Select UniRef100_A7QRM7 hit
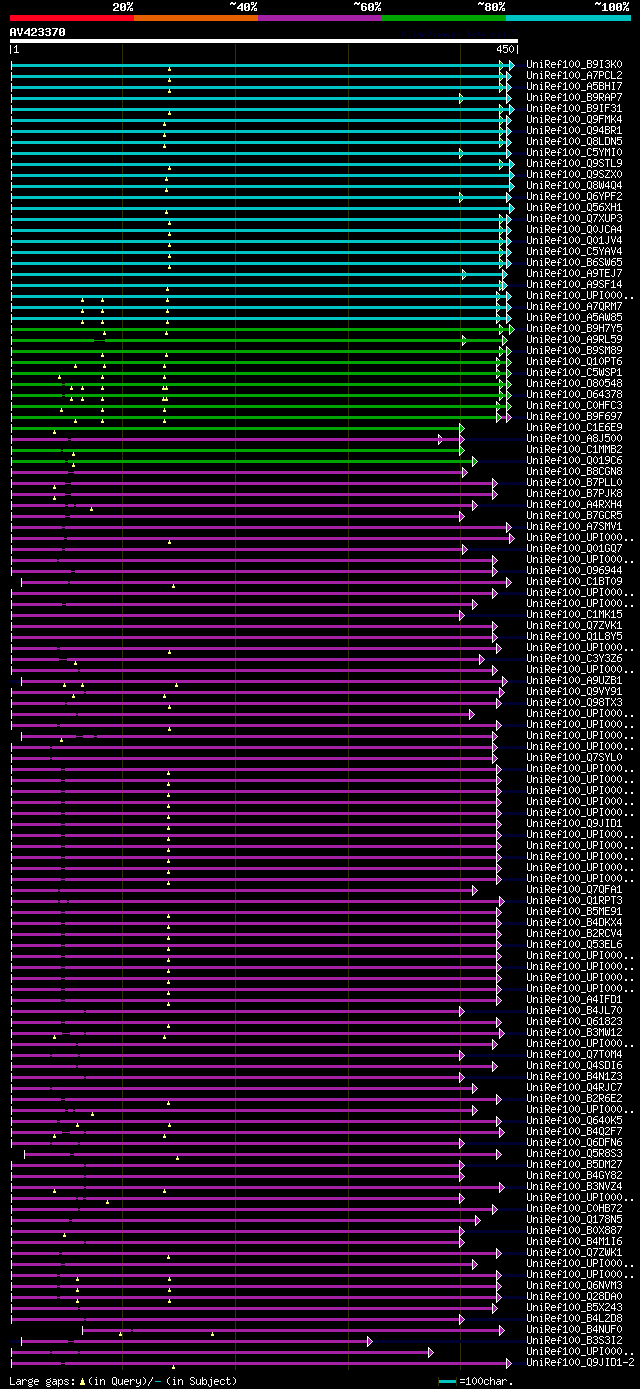The image size is (640, 1389). tap(575, 307)
